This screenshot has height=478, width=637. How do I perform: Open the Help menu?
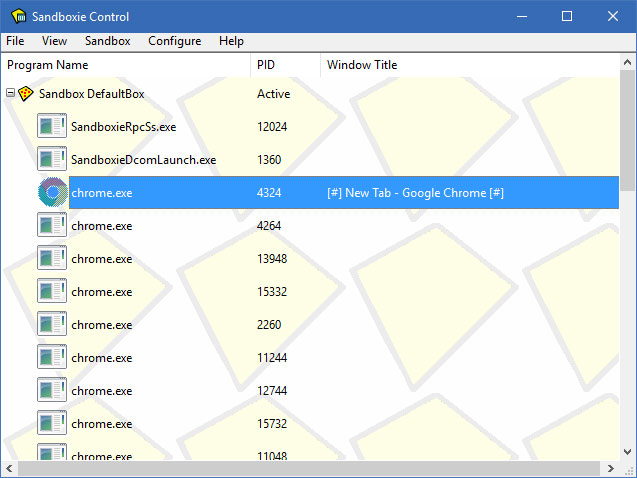point(231,41)
